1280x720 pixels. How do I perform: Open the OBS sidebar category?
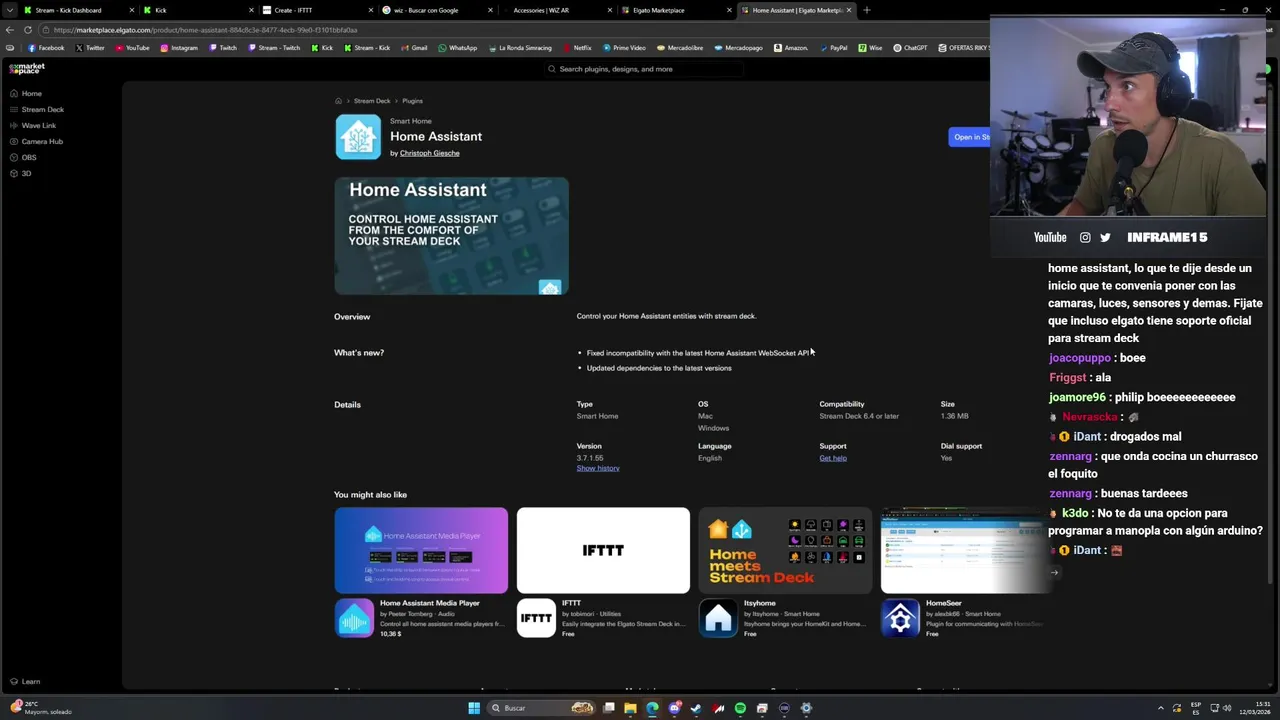tap(23, 157)
